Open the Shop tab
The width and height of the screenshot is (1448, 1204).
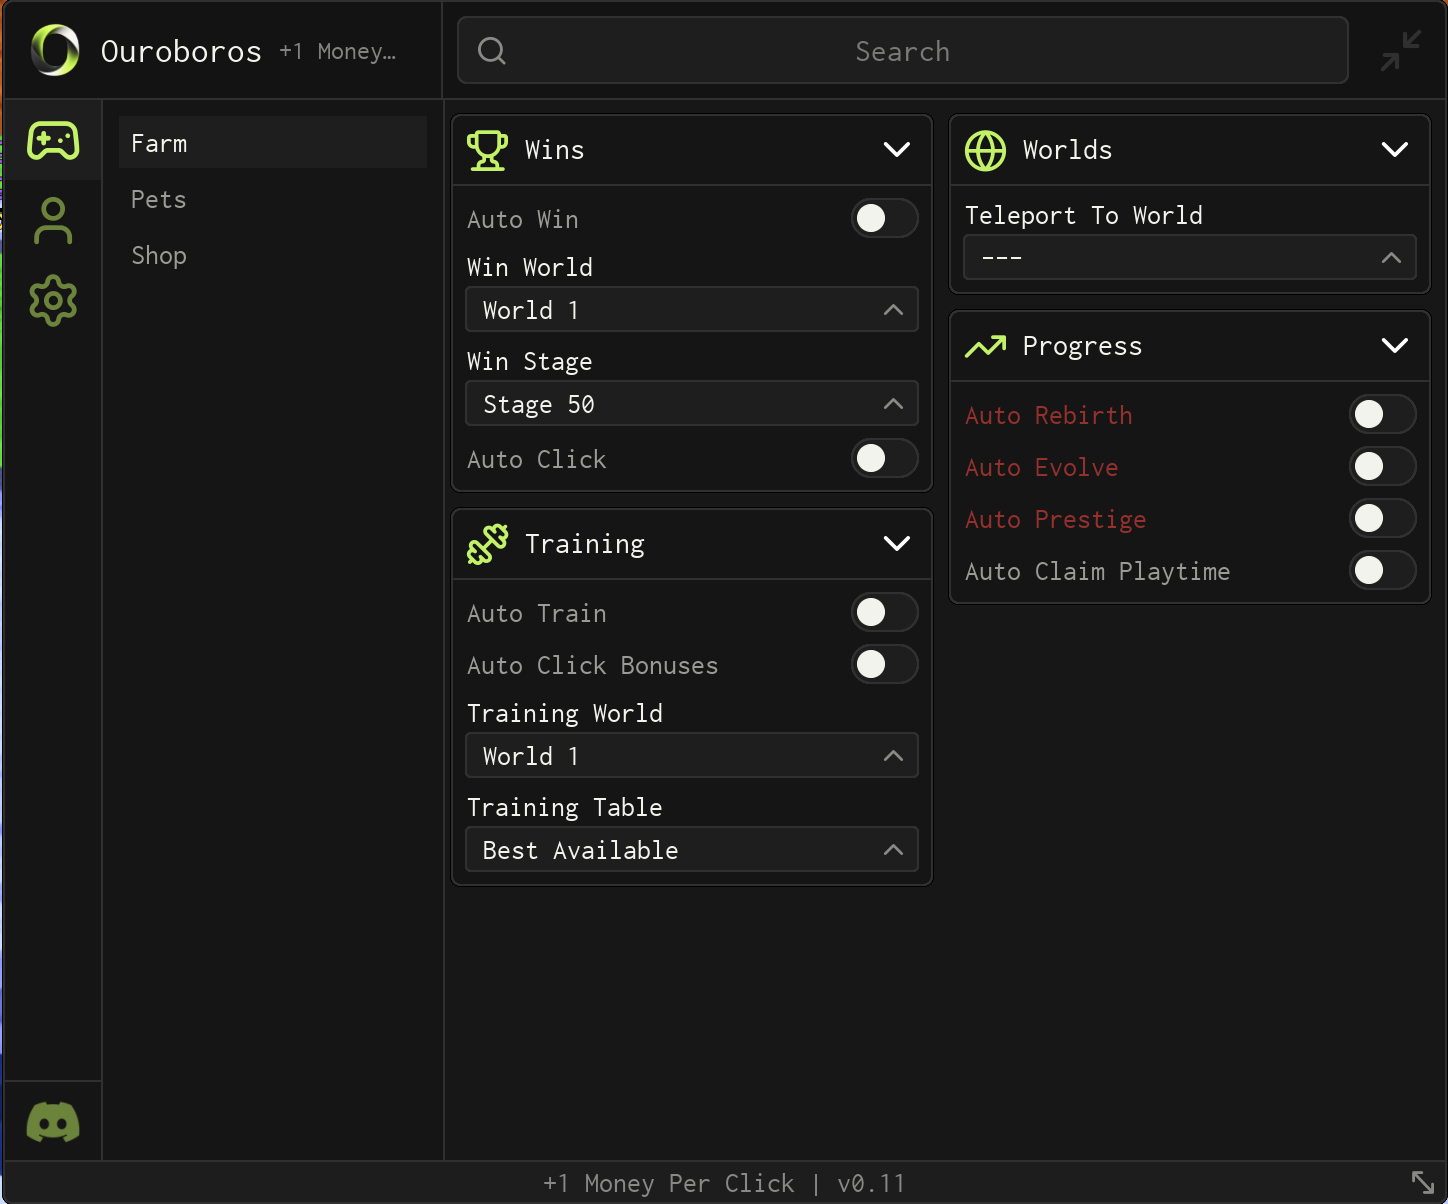click(273, 255)
